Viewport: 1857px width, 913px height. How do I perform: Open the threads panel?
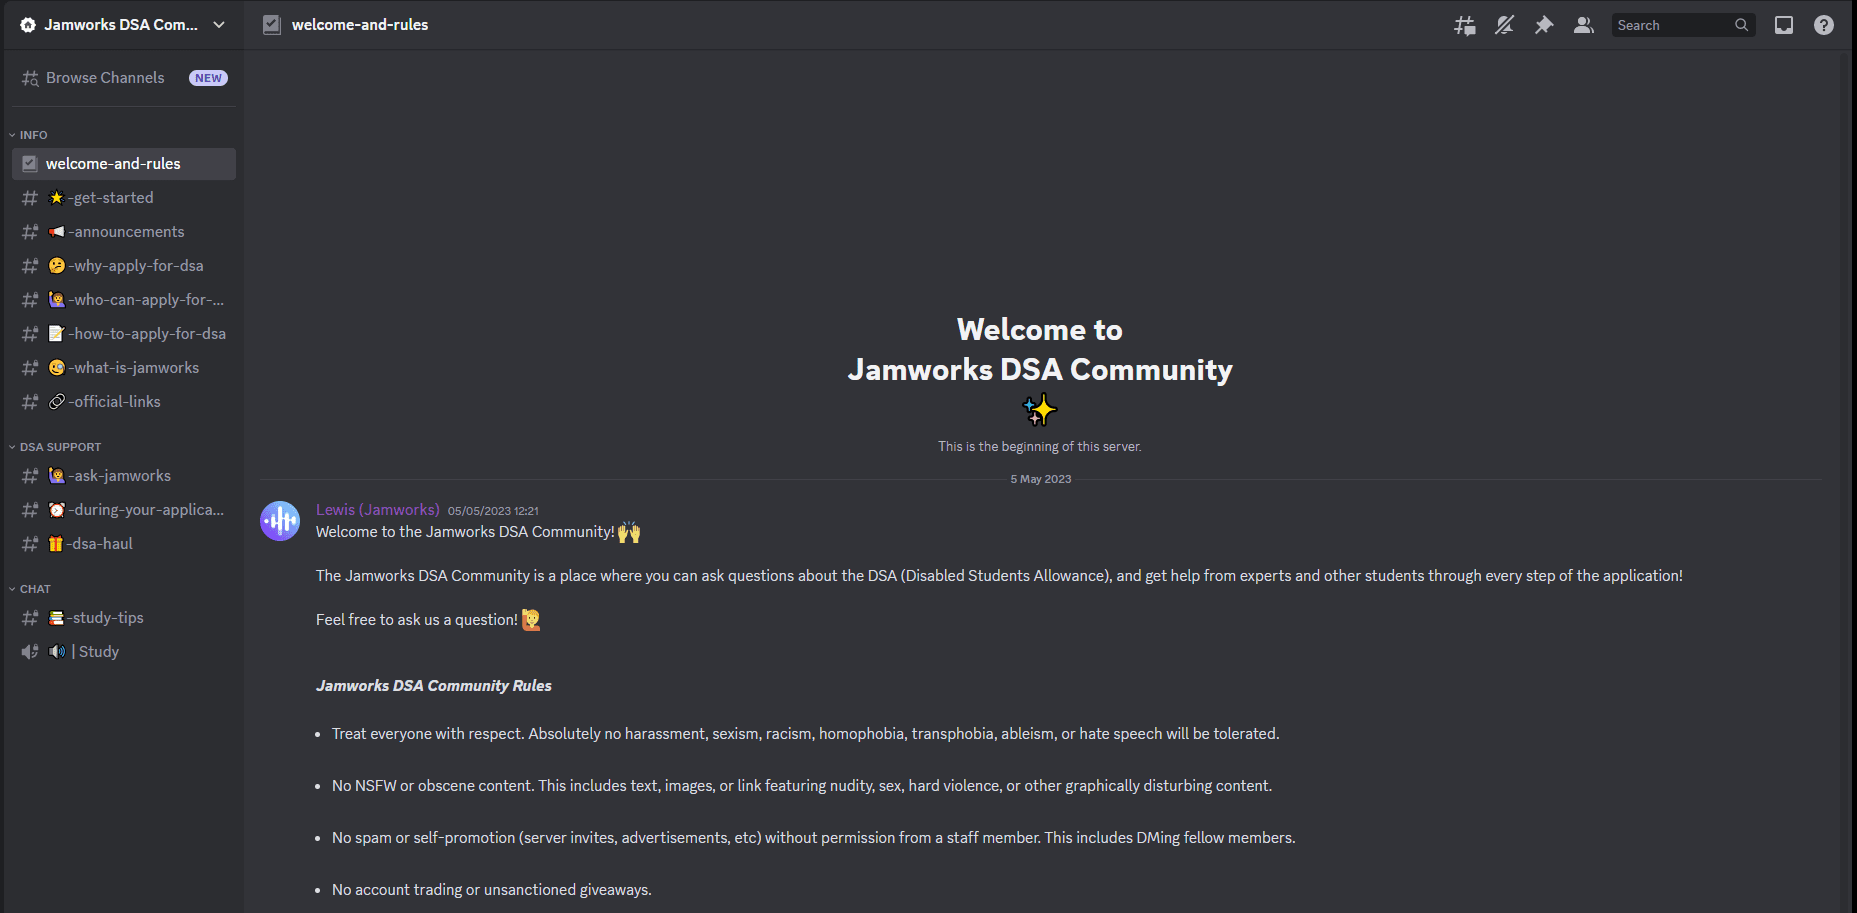[1464, 24]
